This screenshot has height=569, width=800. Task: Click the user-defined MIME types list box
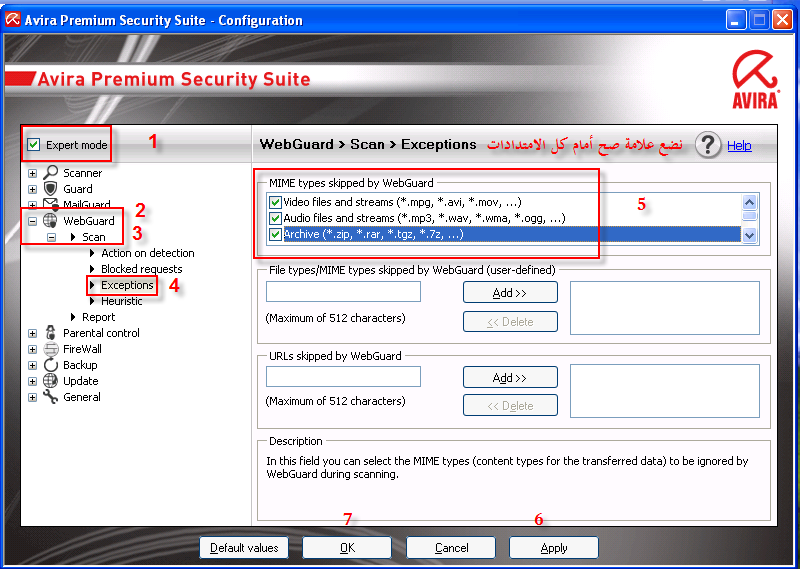(665, 308)
